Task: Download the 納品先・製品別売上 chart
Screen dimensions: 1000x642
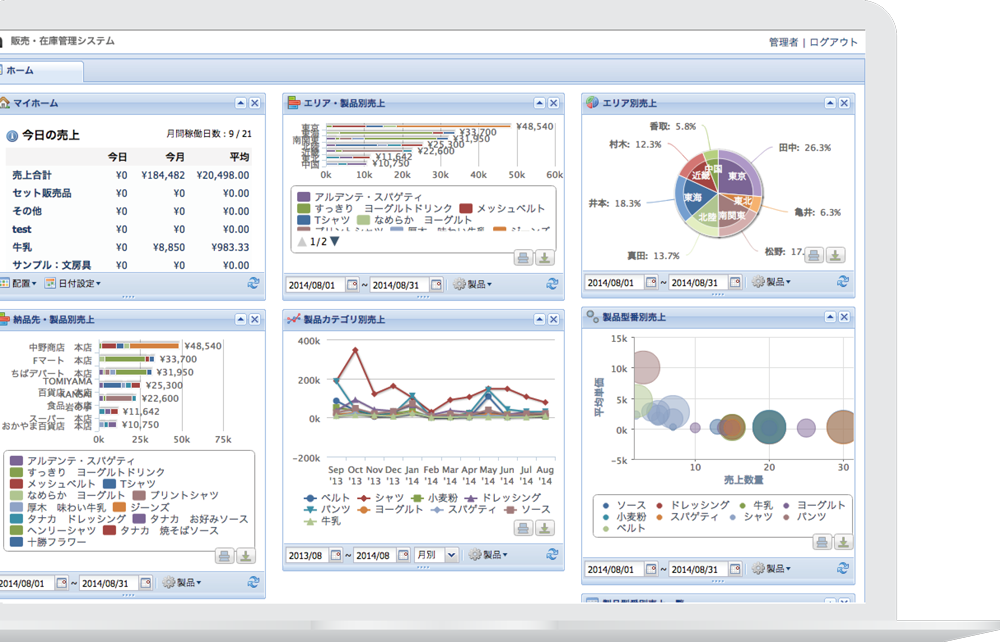Action: pyautogui.click(x=246, y=556)
